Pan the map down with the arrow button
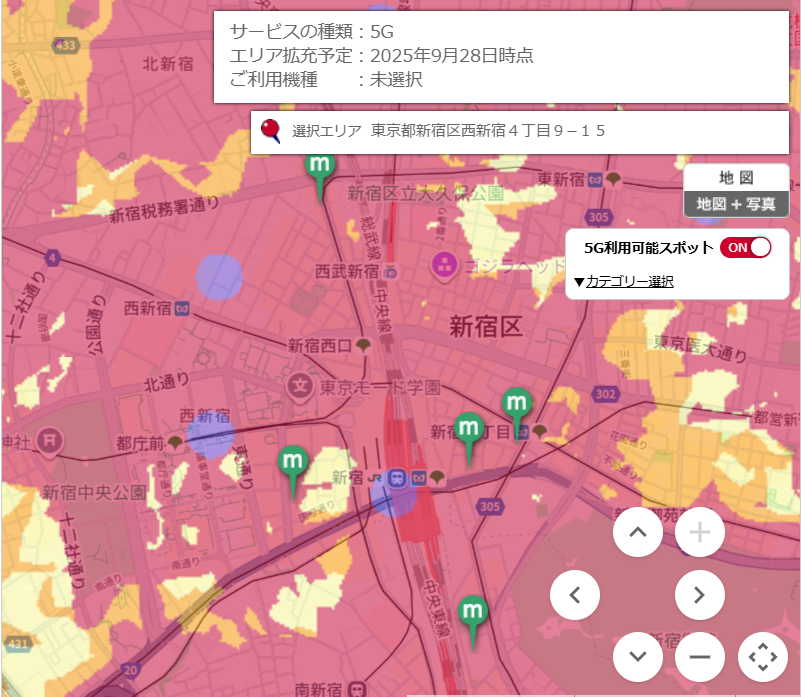Viewport: 805px width, 697px height. click(x=637, y=657)
